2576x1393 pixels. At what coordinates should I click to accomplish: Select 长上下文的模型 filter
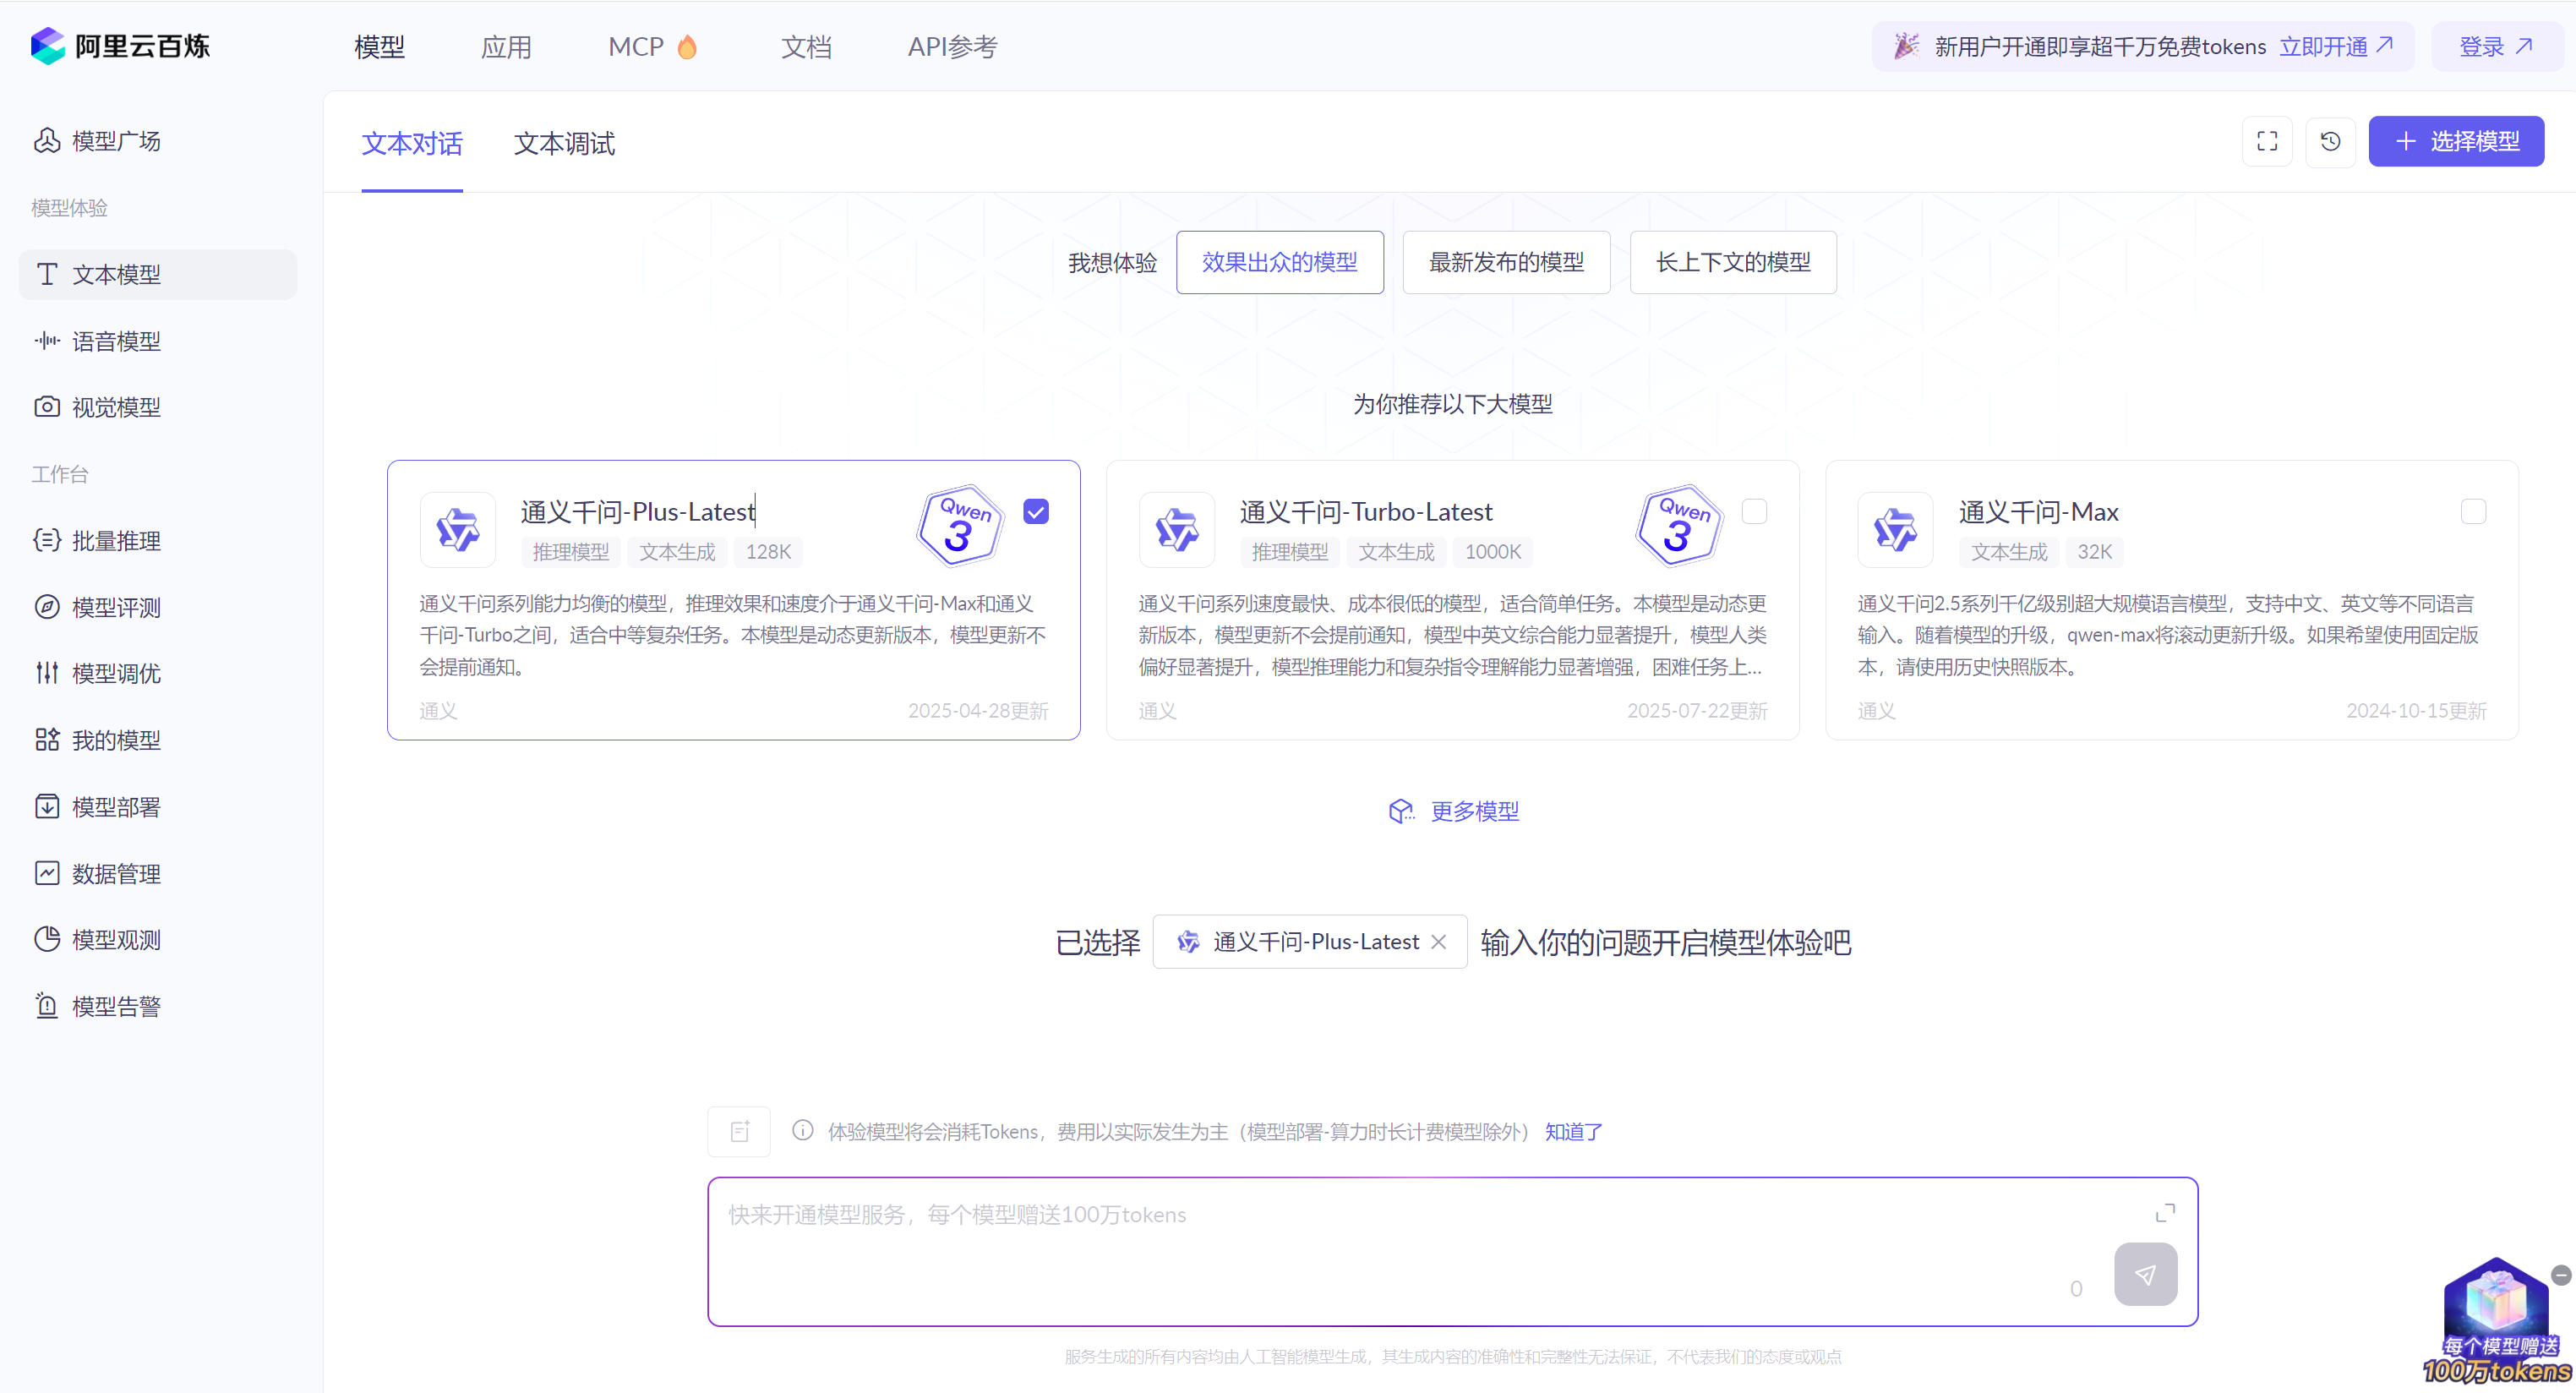click(x=1732, y=262)
